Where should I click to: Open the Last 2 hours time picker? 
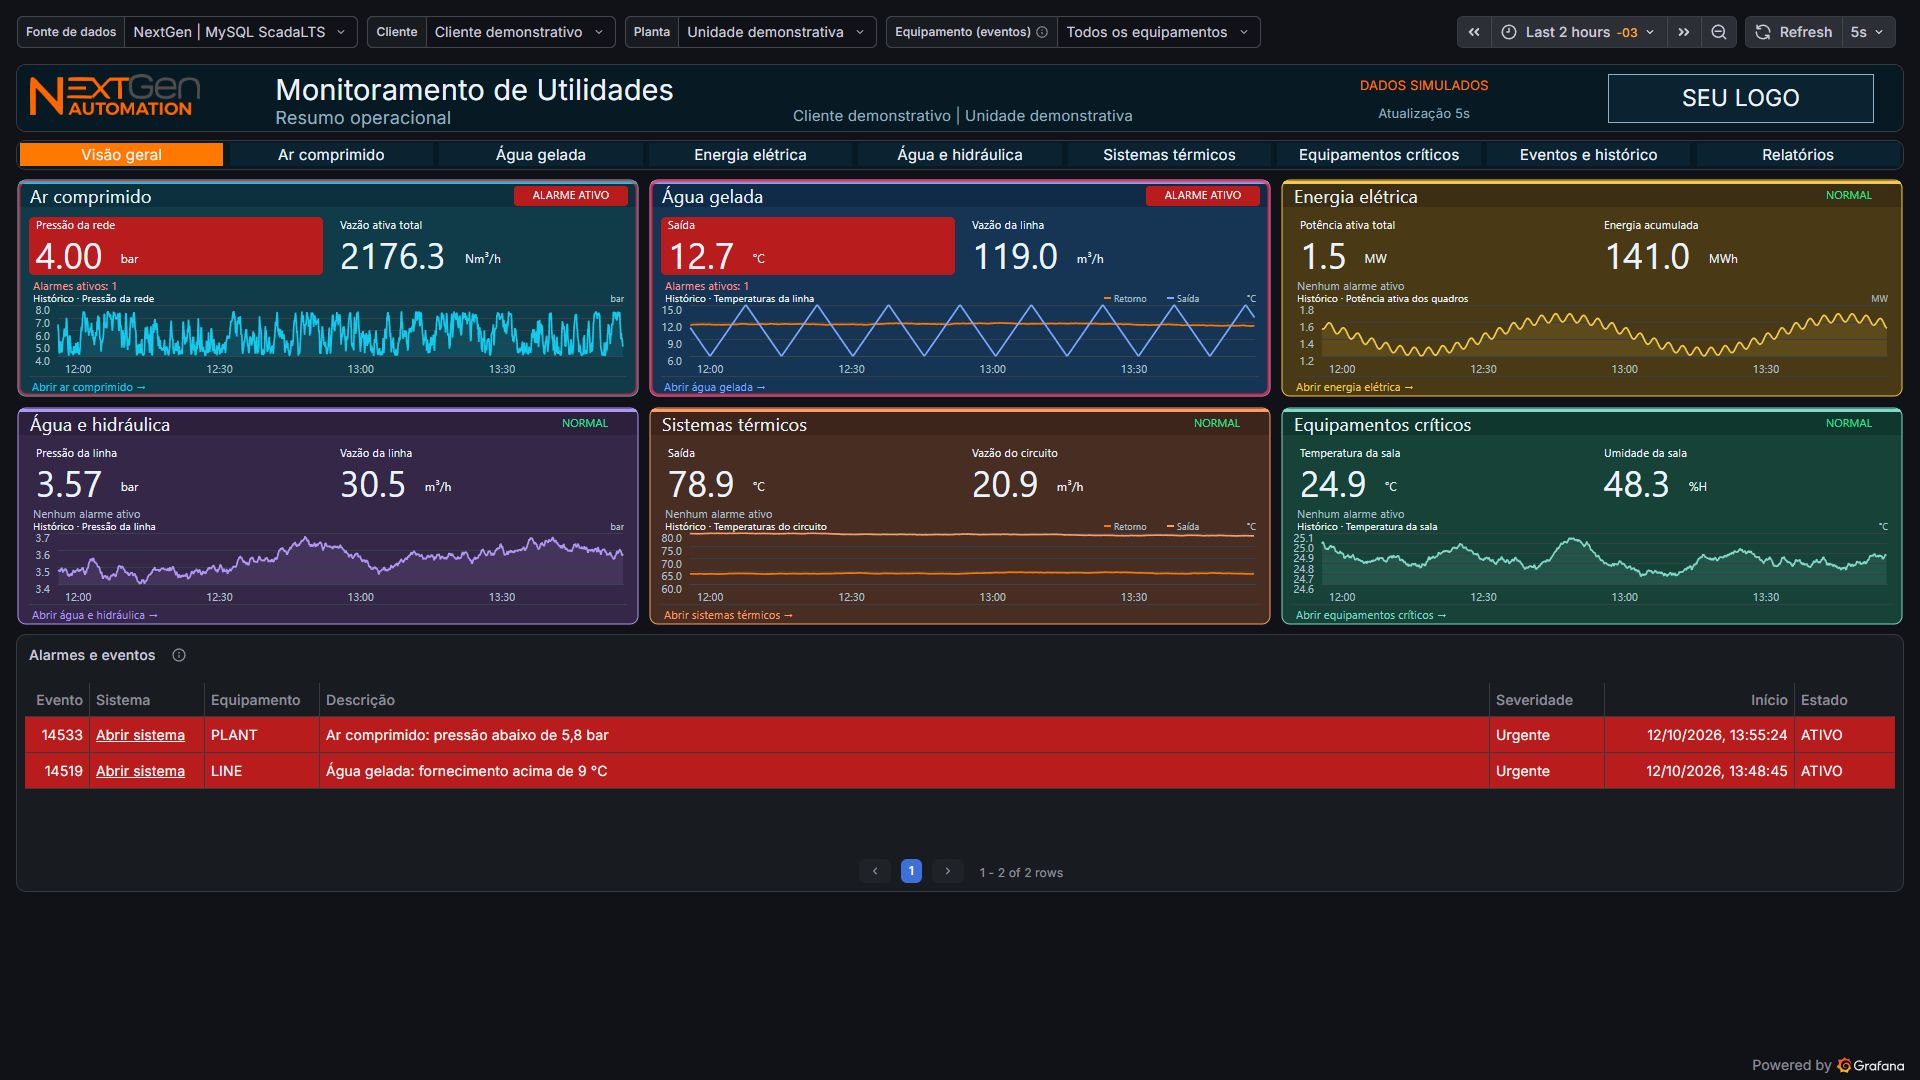[x=1579, y=32]
